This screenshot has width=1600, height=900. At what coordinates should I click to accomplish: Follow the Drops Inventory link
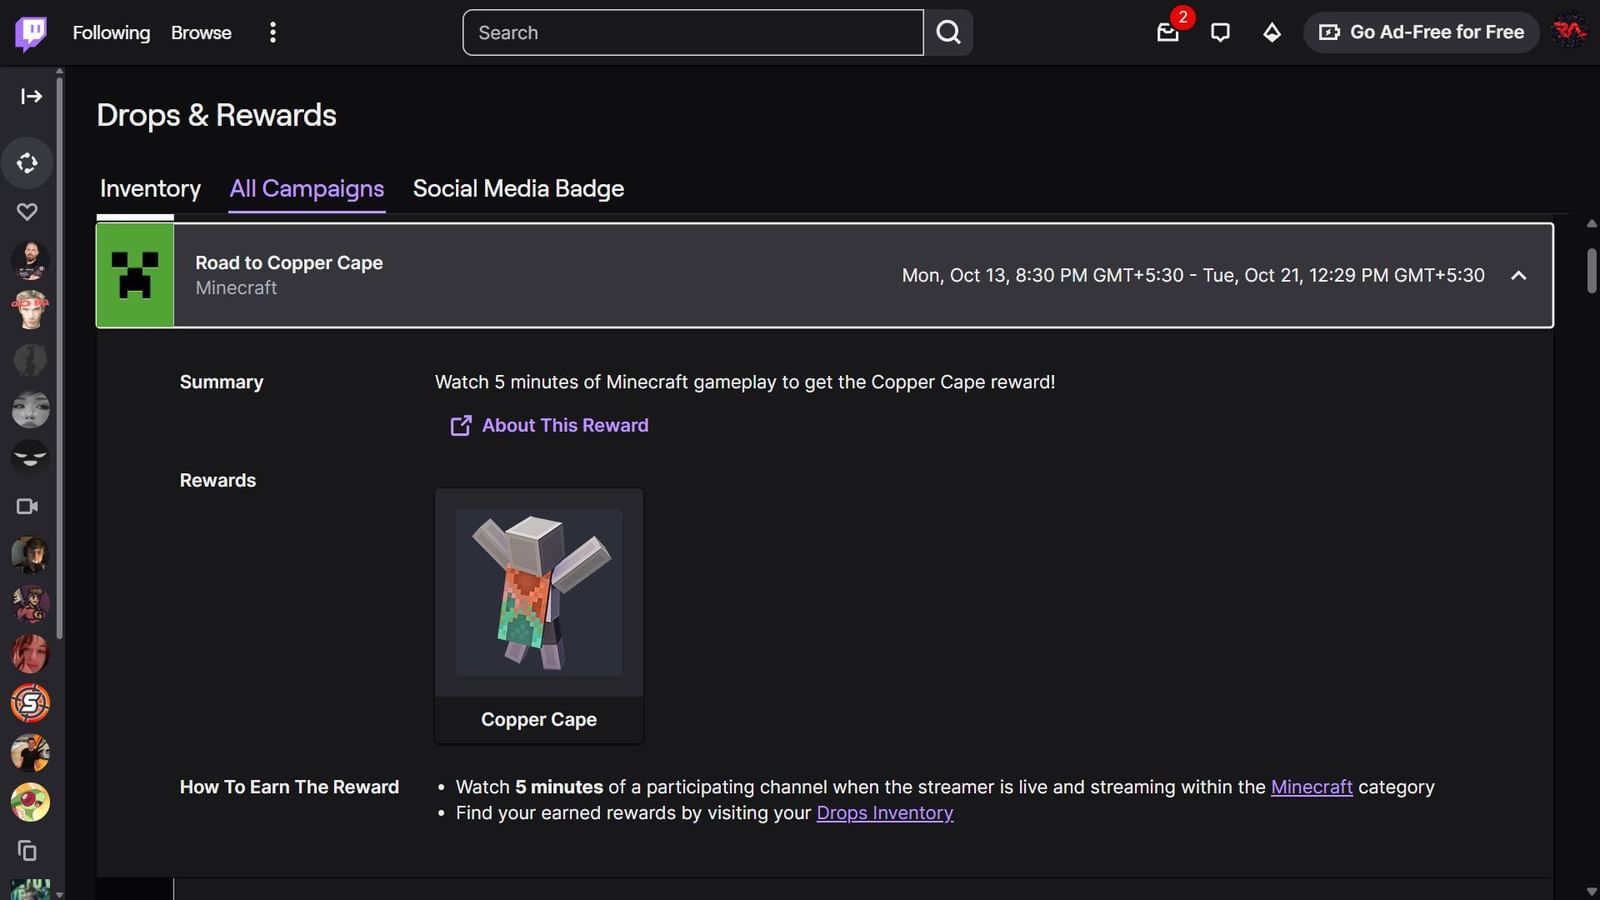[884, 813]
